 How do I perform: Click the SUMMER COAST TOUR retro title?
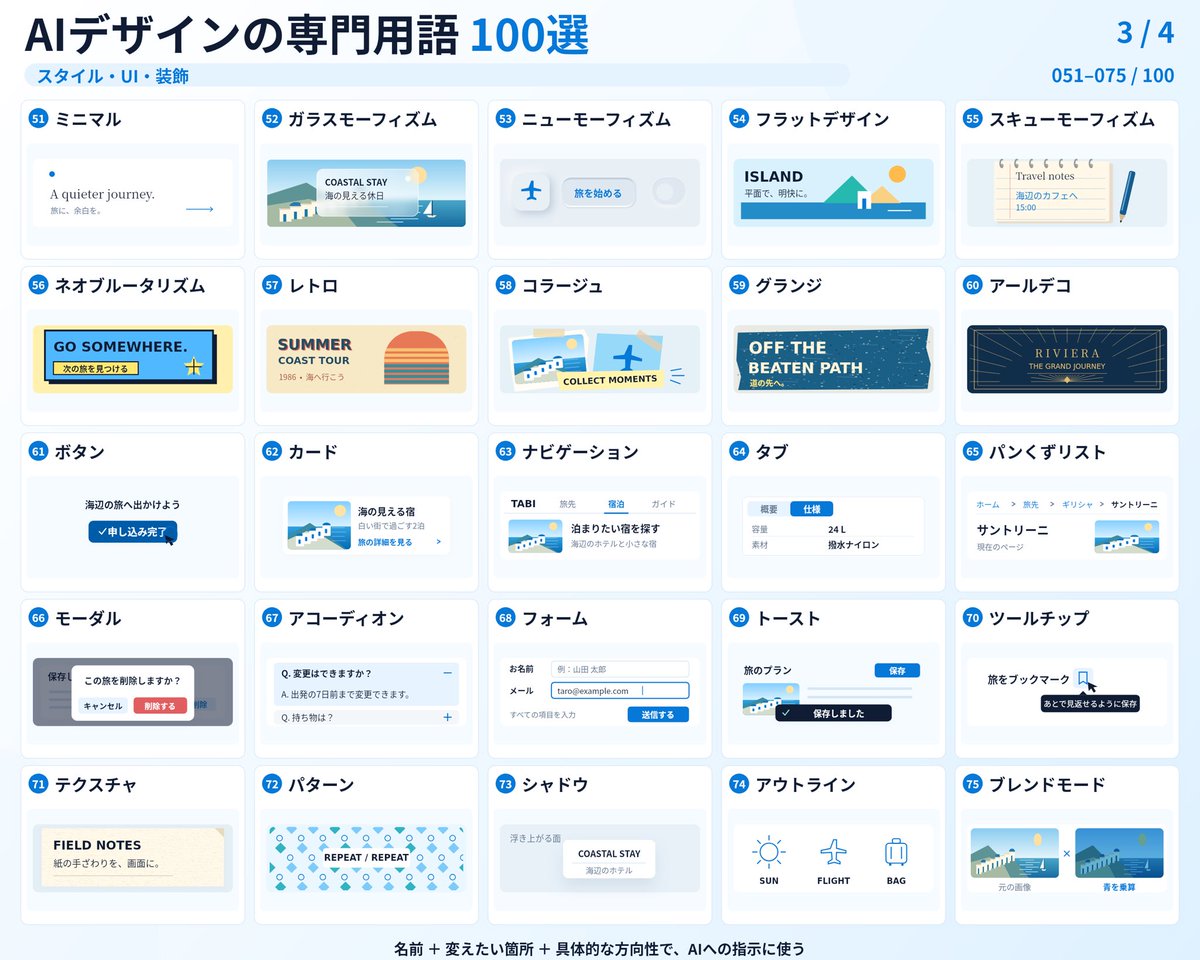[x=315, y=351]
